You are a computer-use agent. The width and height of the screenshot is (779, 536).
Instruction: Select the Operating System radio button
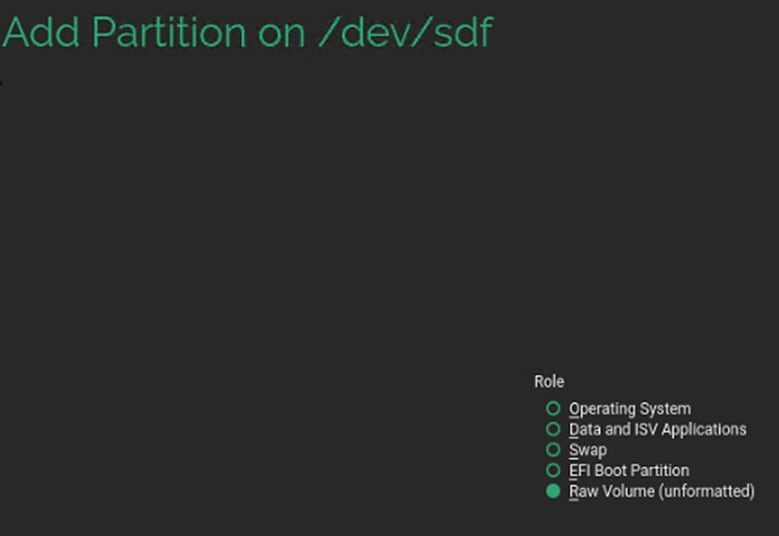pos(553,408)
